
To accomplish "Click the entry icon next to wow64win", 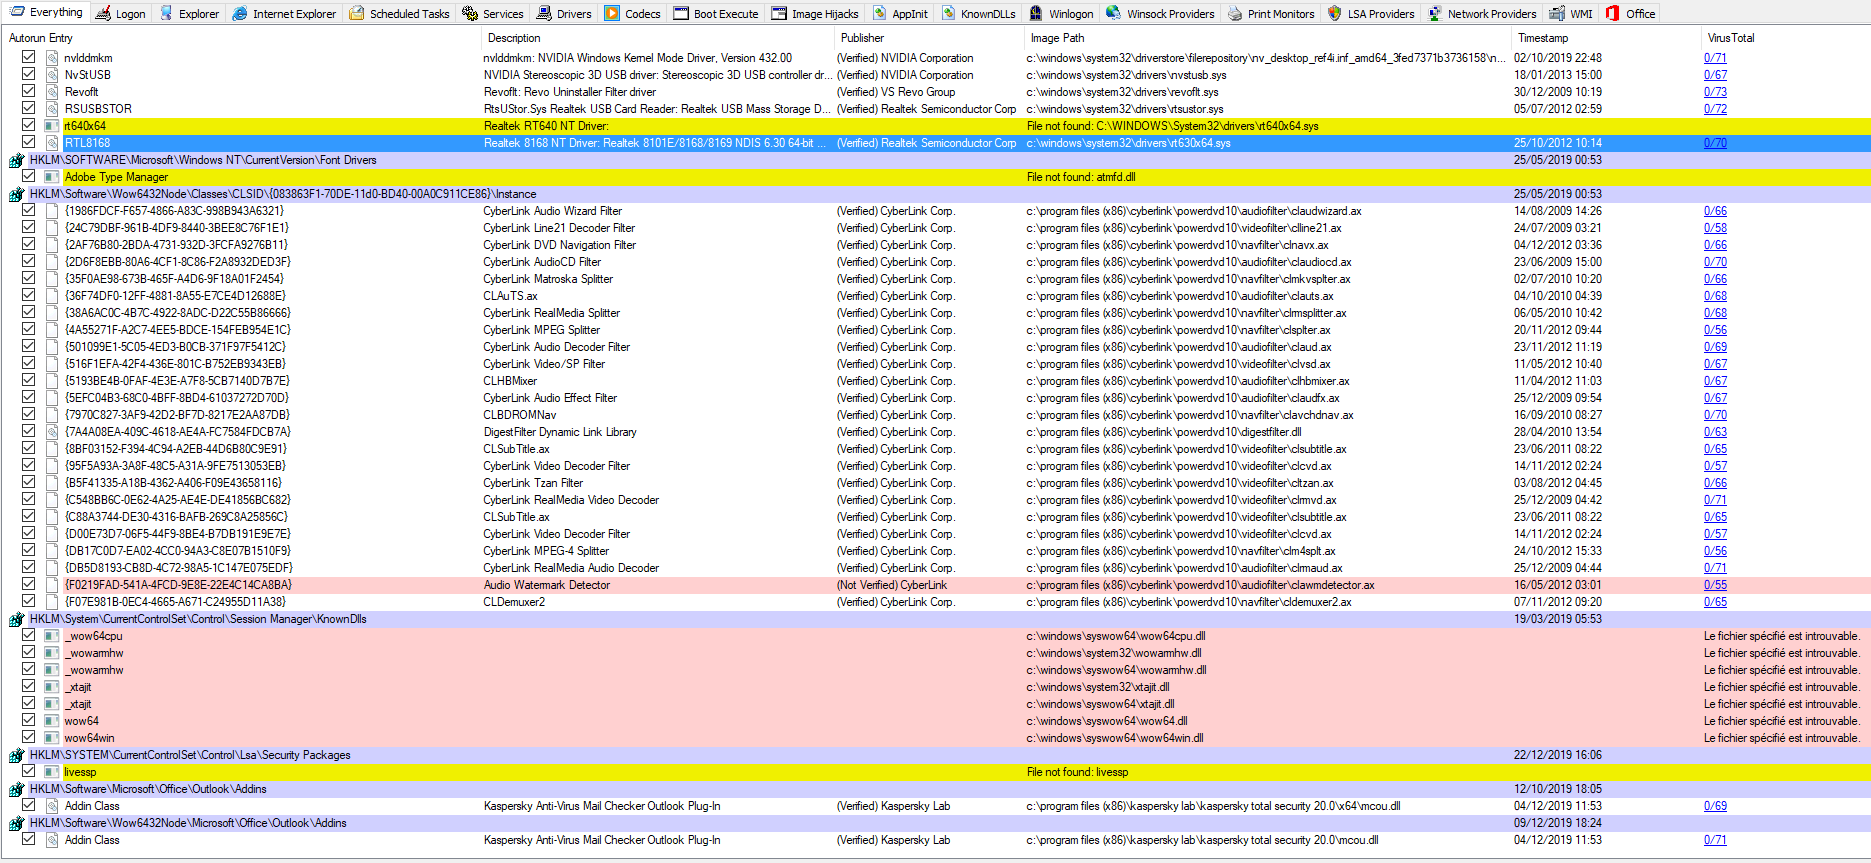I will (x=52, y=738).
